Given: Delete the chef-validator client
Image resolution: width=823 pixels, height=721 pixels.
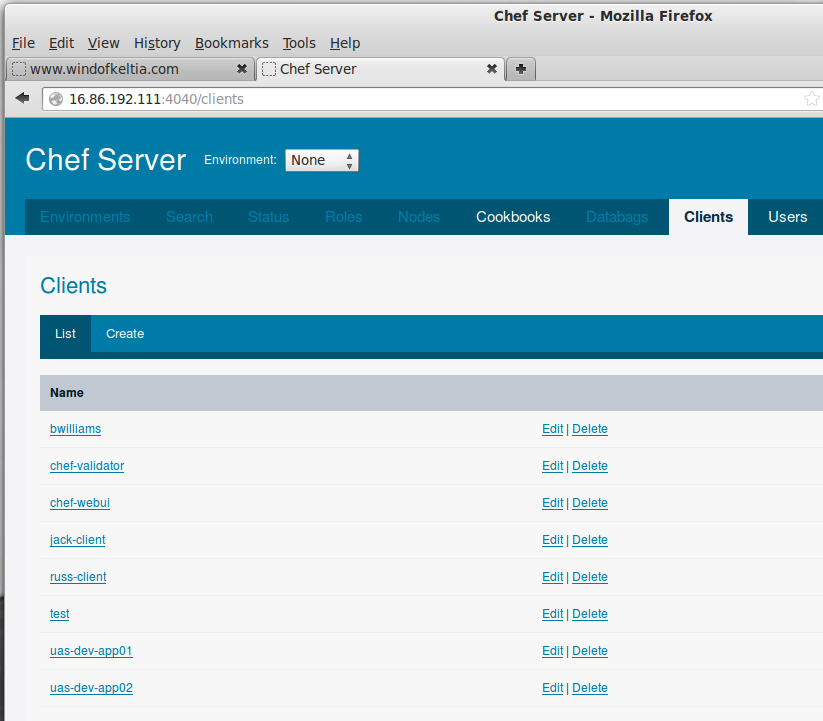Looking at the screenshot, I should [589, 466].
